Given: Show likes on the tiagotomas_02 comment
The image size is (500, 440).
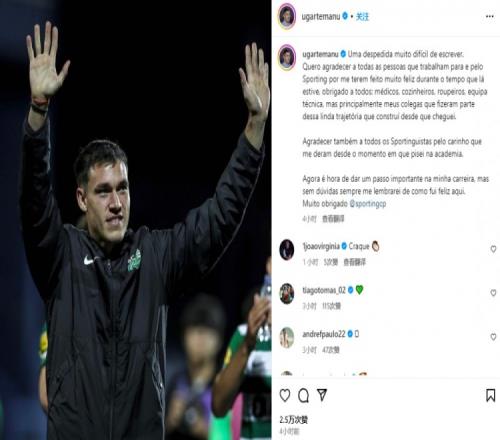Looking at the screenshot, I should (x=331, y=306).
